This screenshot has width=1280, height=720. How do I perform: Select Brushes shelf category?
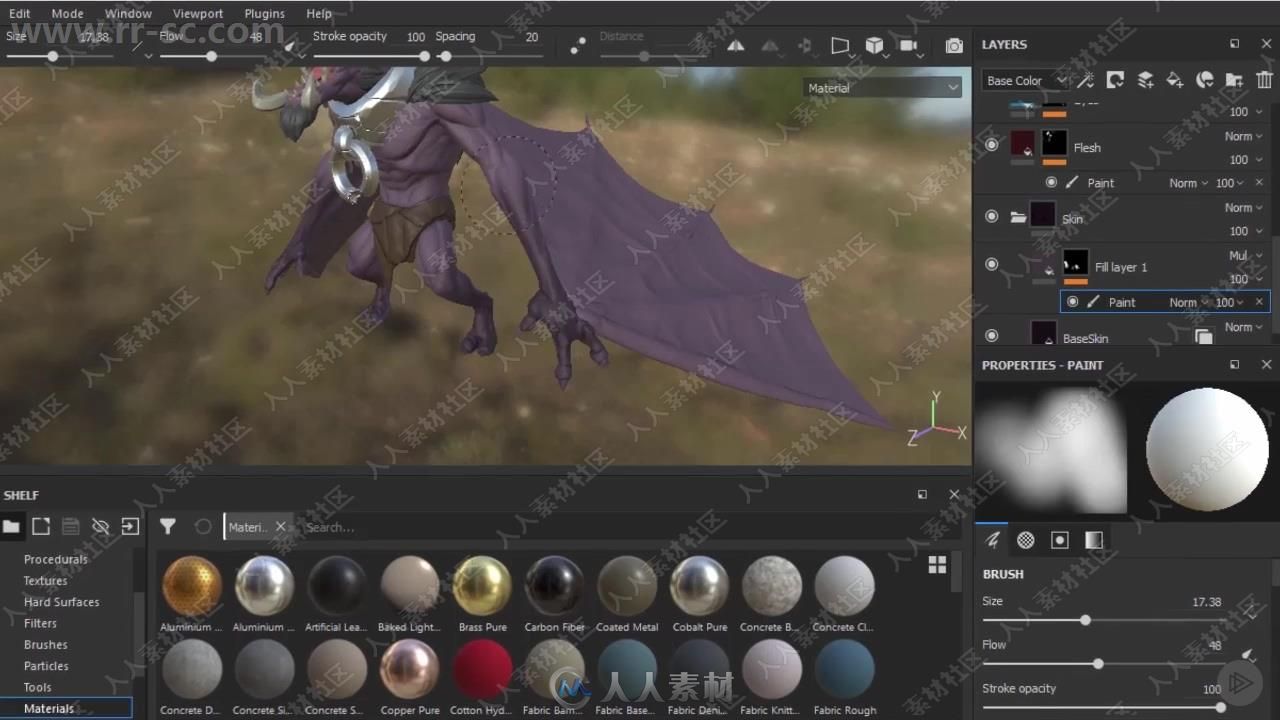[x=46, y=644]
